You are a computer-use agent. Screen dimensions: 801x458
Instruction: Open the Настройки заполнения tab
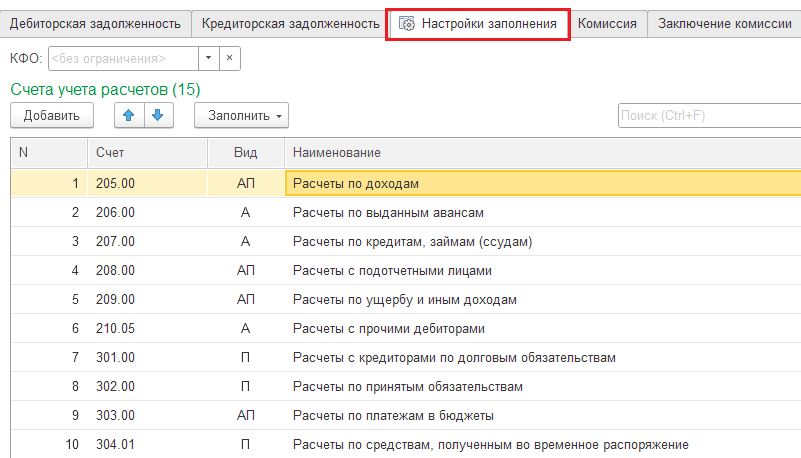tap(478, 23)
